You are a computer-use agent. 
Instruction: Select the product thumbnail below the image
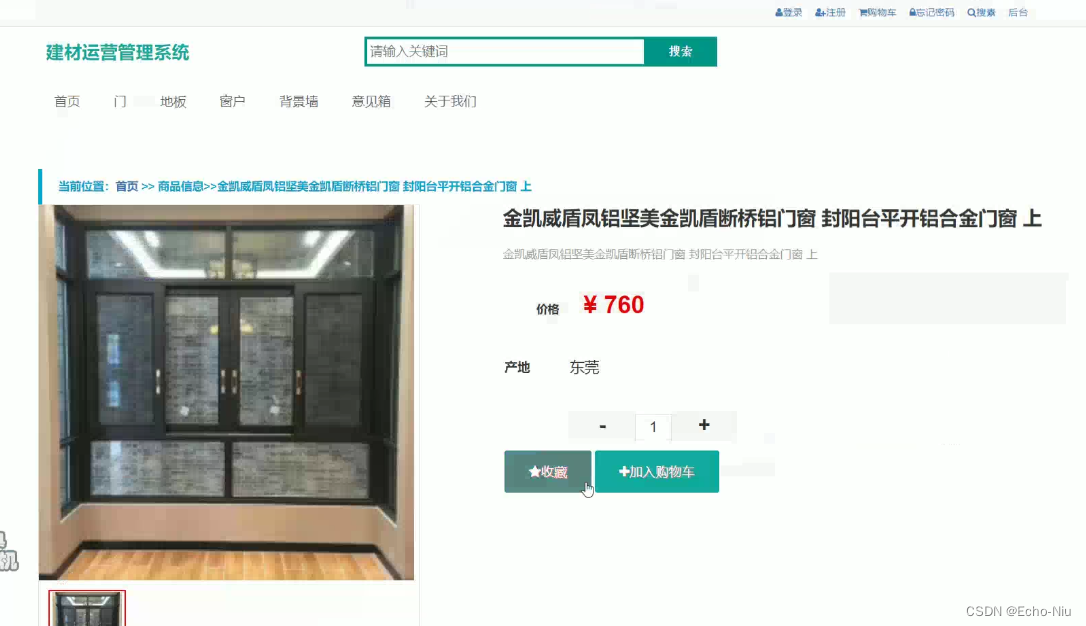click(x=87, y=609)
